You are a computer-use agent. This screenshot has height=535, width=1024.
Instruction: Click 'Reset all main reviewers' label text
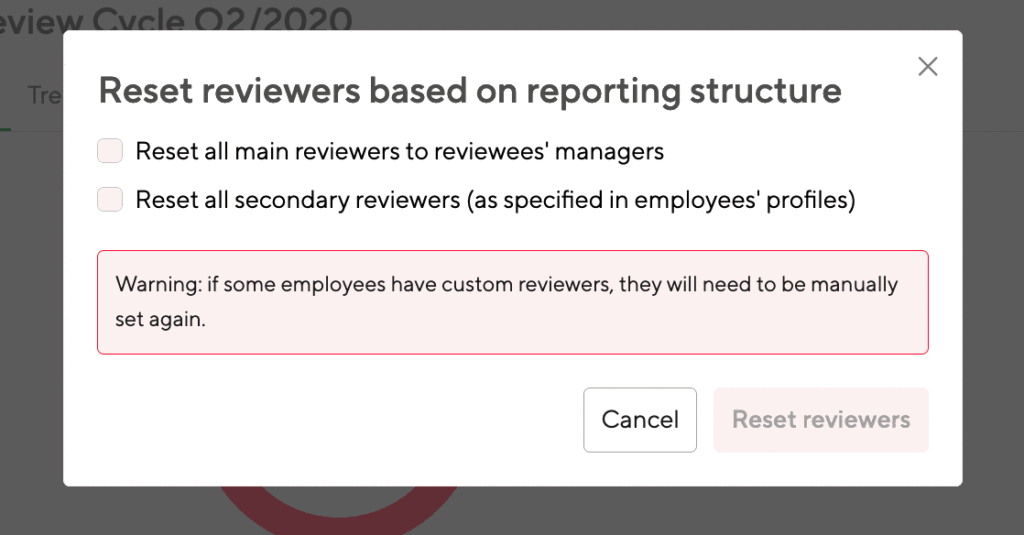400,152
